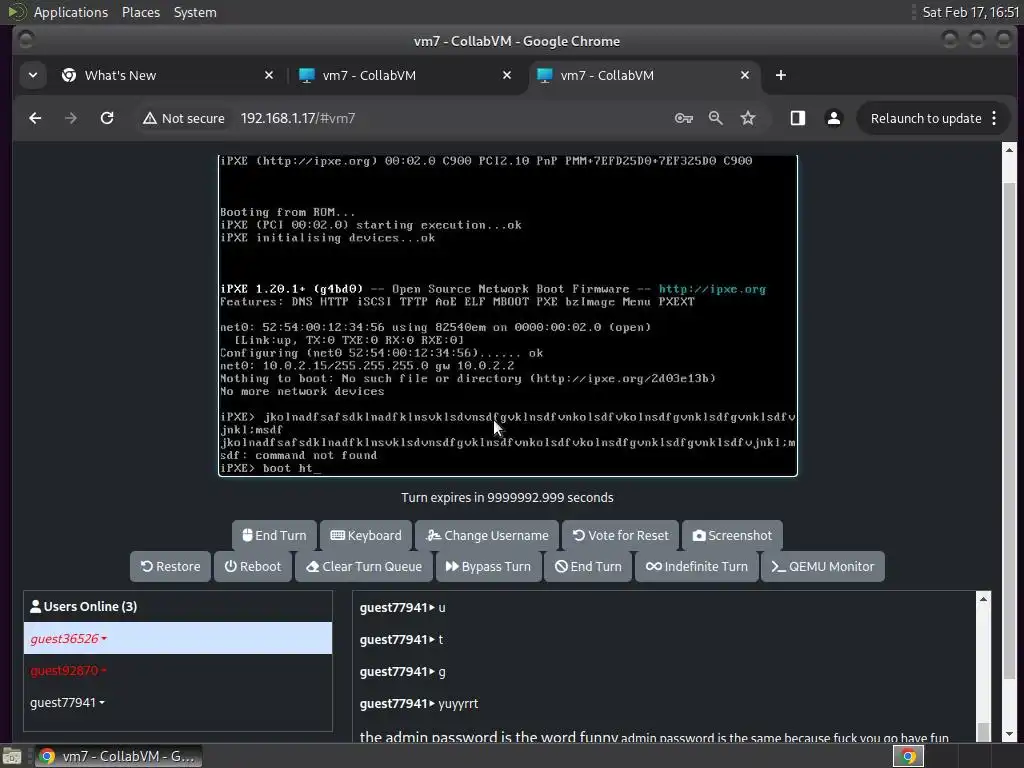Image resolution: width=1024 pixels, height=768 pixels.
Task: Switch to the What's New tab
Action: (168, 75)
